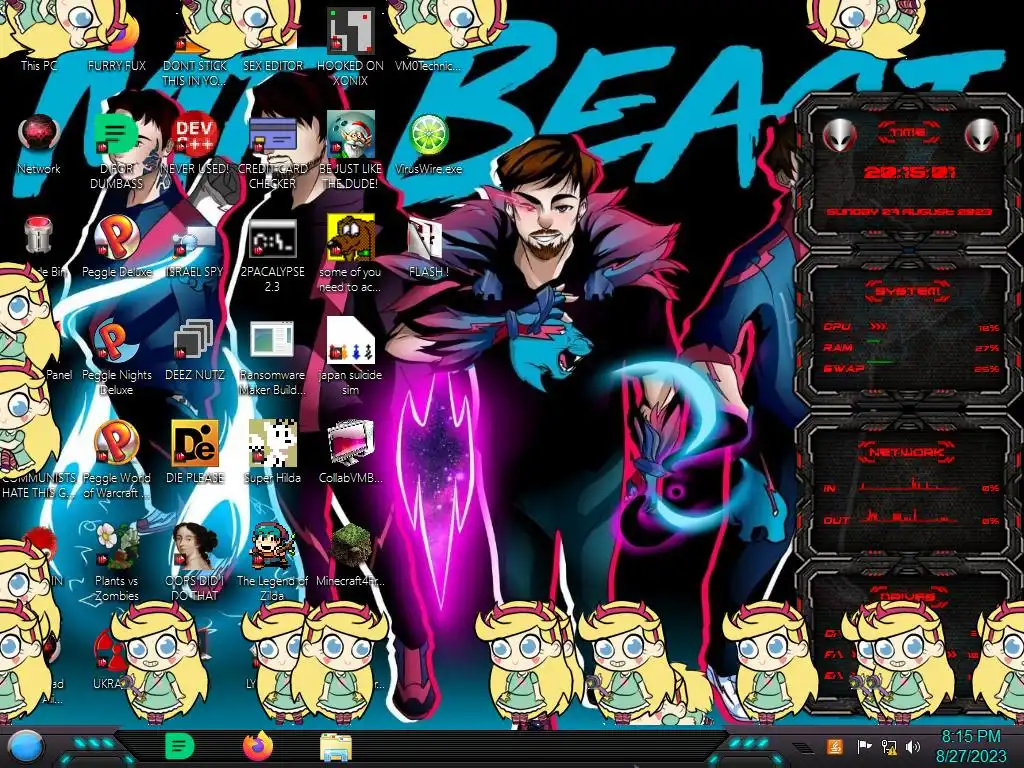Select the Minecraft4Fr... block icon
1024x768 pixels.
pos(350,555)
